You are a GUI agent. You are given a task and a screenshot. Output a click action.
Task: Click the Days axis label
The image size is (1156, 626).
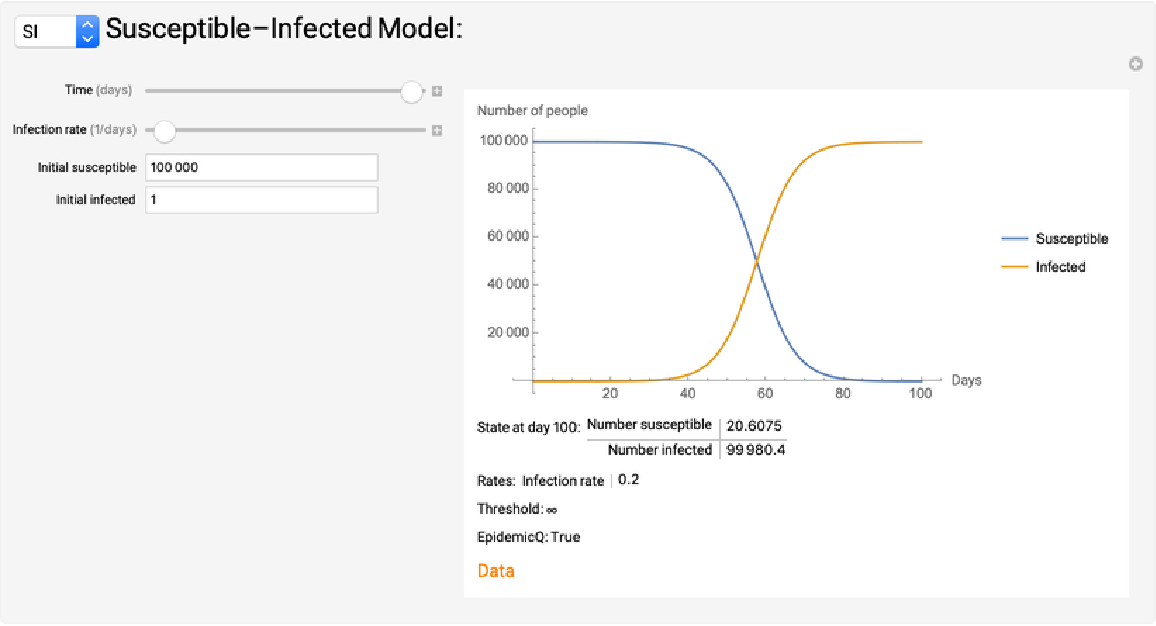[966, 381]
